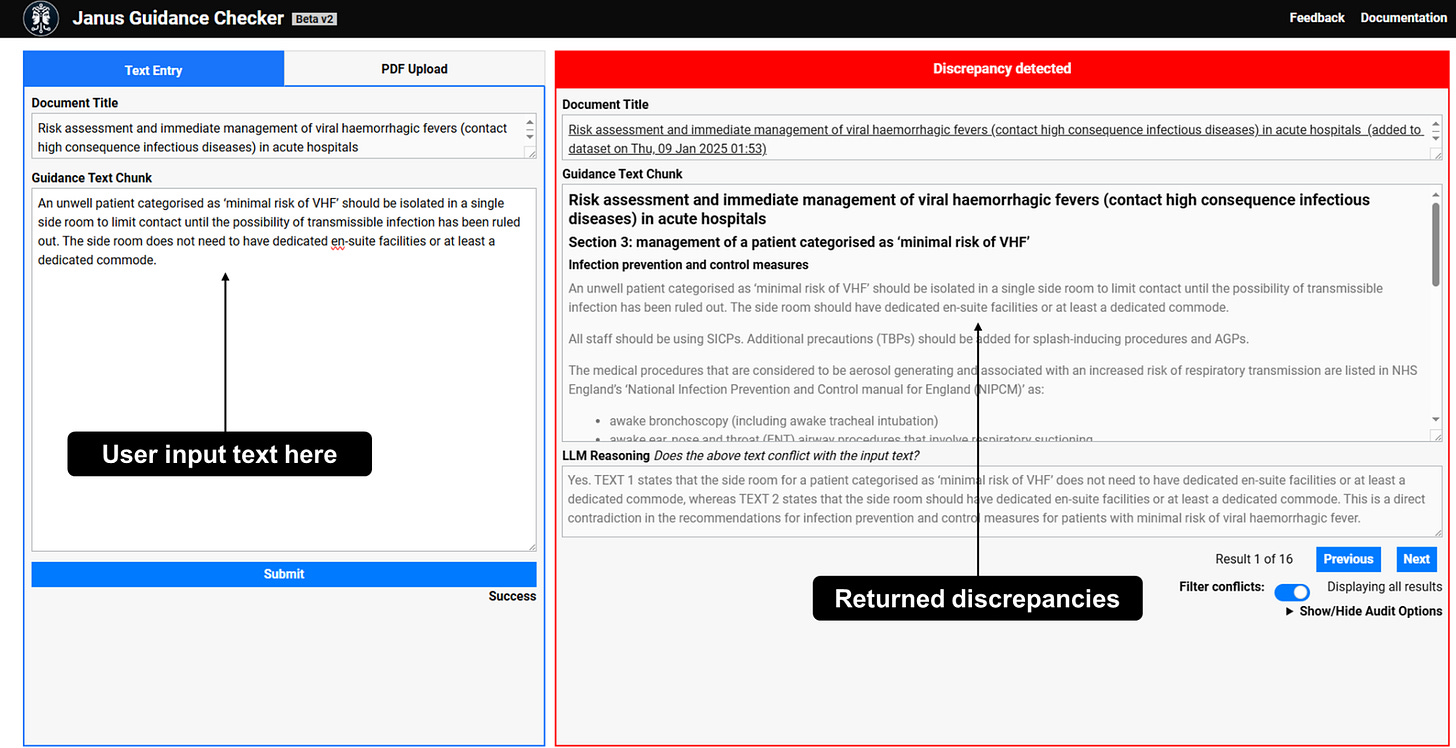Click the 'Discrepancy detected' banner
The image size is (1456, 748).
pos(1002,69)
